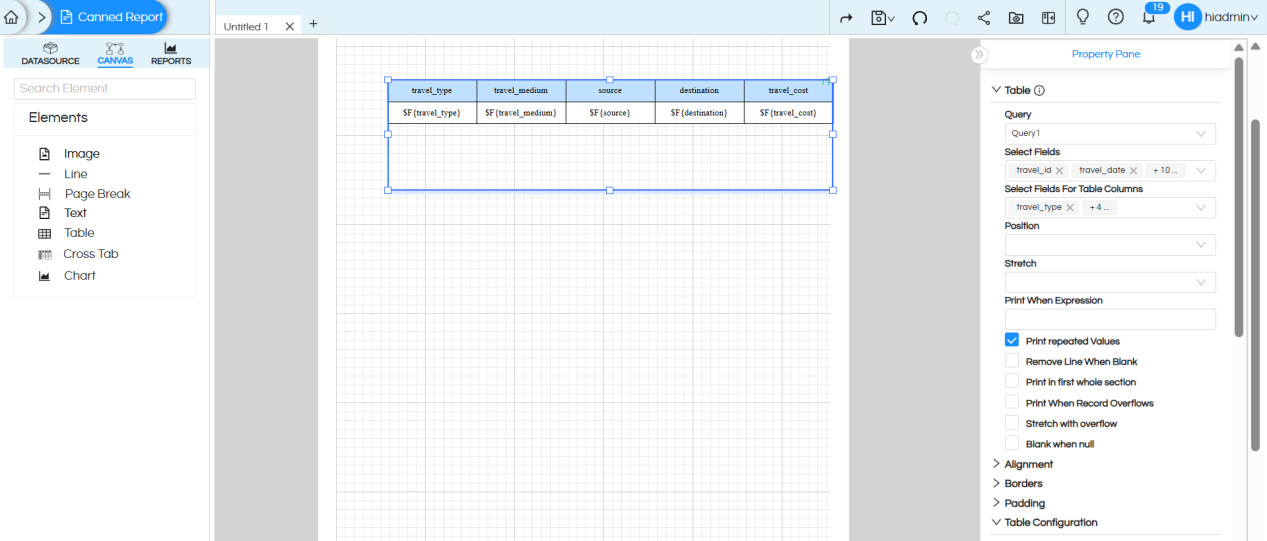Click the source header cell

point(610,91)
